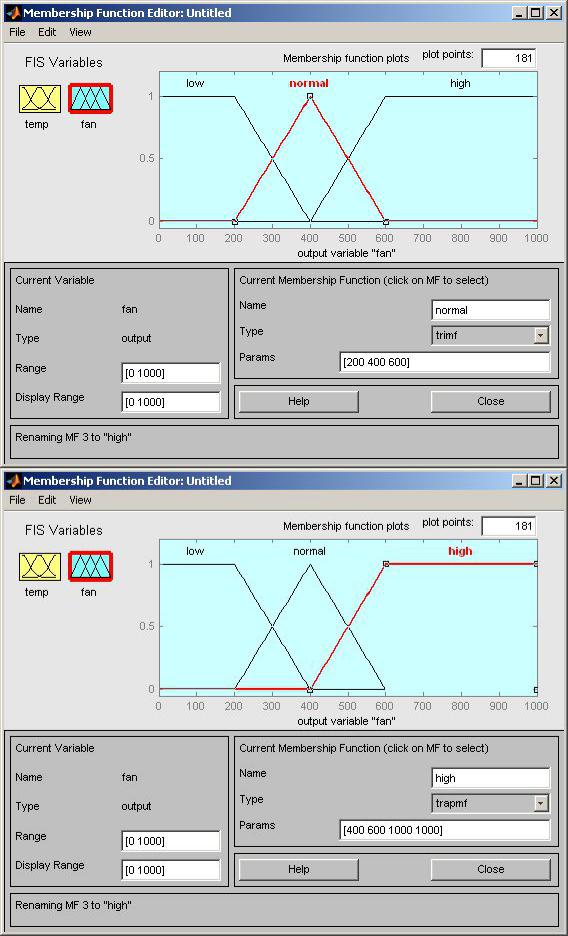The width and height of the screenshot is (568, 936).
Task: Click the Params field with [200 400 600]
Action: [x=444, y=362]
